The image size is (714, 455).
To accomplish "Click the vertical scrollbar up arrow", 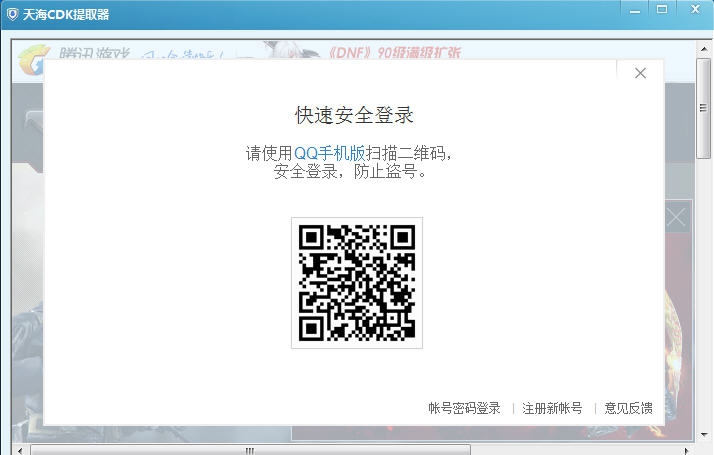I will coord(704,49).
